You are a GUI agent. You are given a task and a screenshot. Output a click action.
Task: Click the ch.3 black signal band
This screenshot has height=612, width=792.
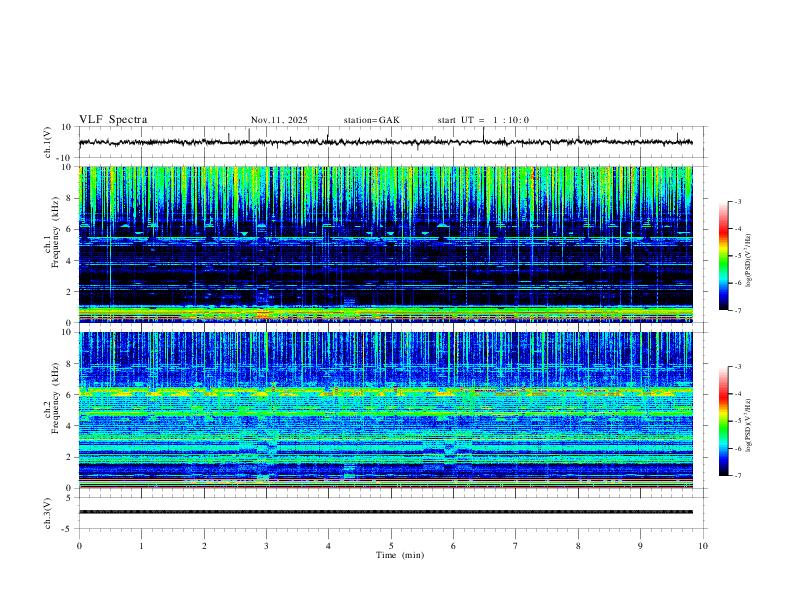pyautogui.click(x=385, y=512)
